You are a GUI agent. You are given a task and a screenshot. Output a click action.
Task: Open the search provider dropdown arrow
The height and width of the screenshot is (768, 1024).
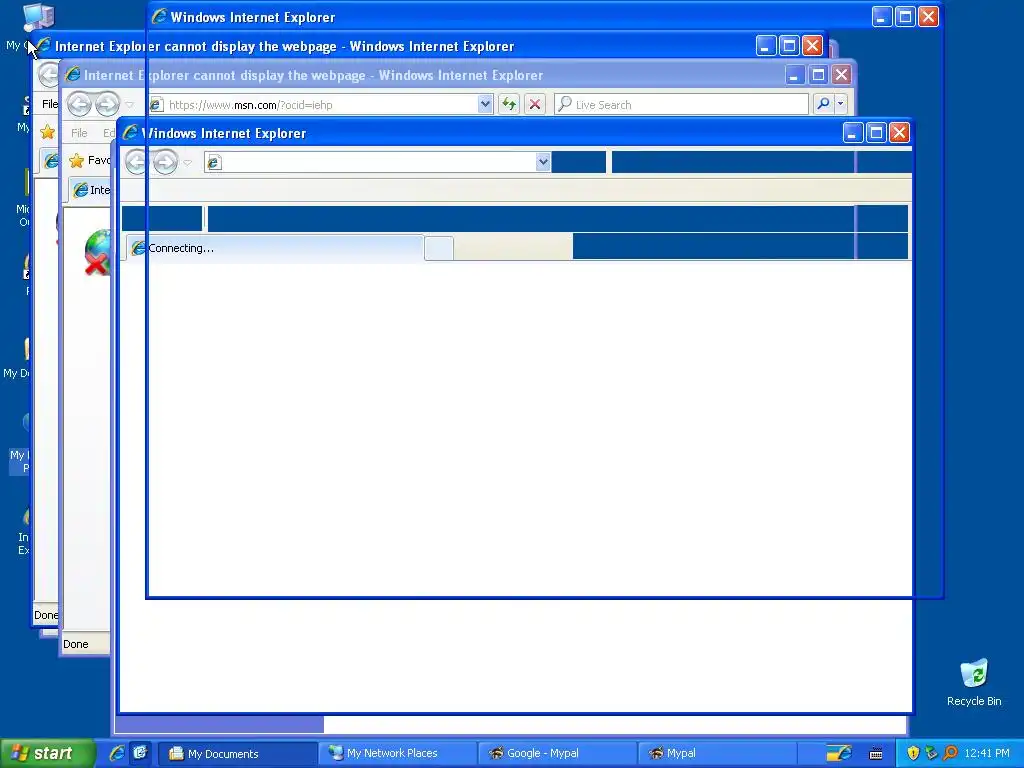tap(840, 104)
